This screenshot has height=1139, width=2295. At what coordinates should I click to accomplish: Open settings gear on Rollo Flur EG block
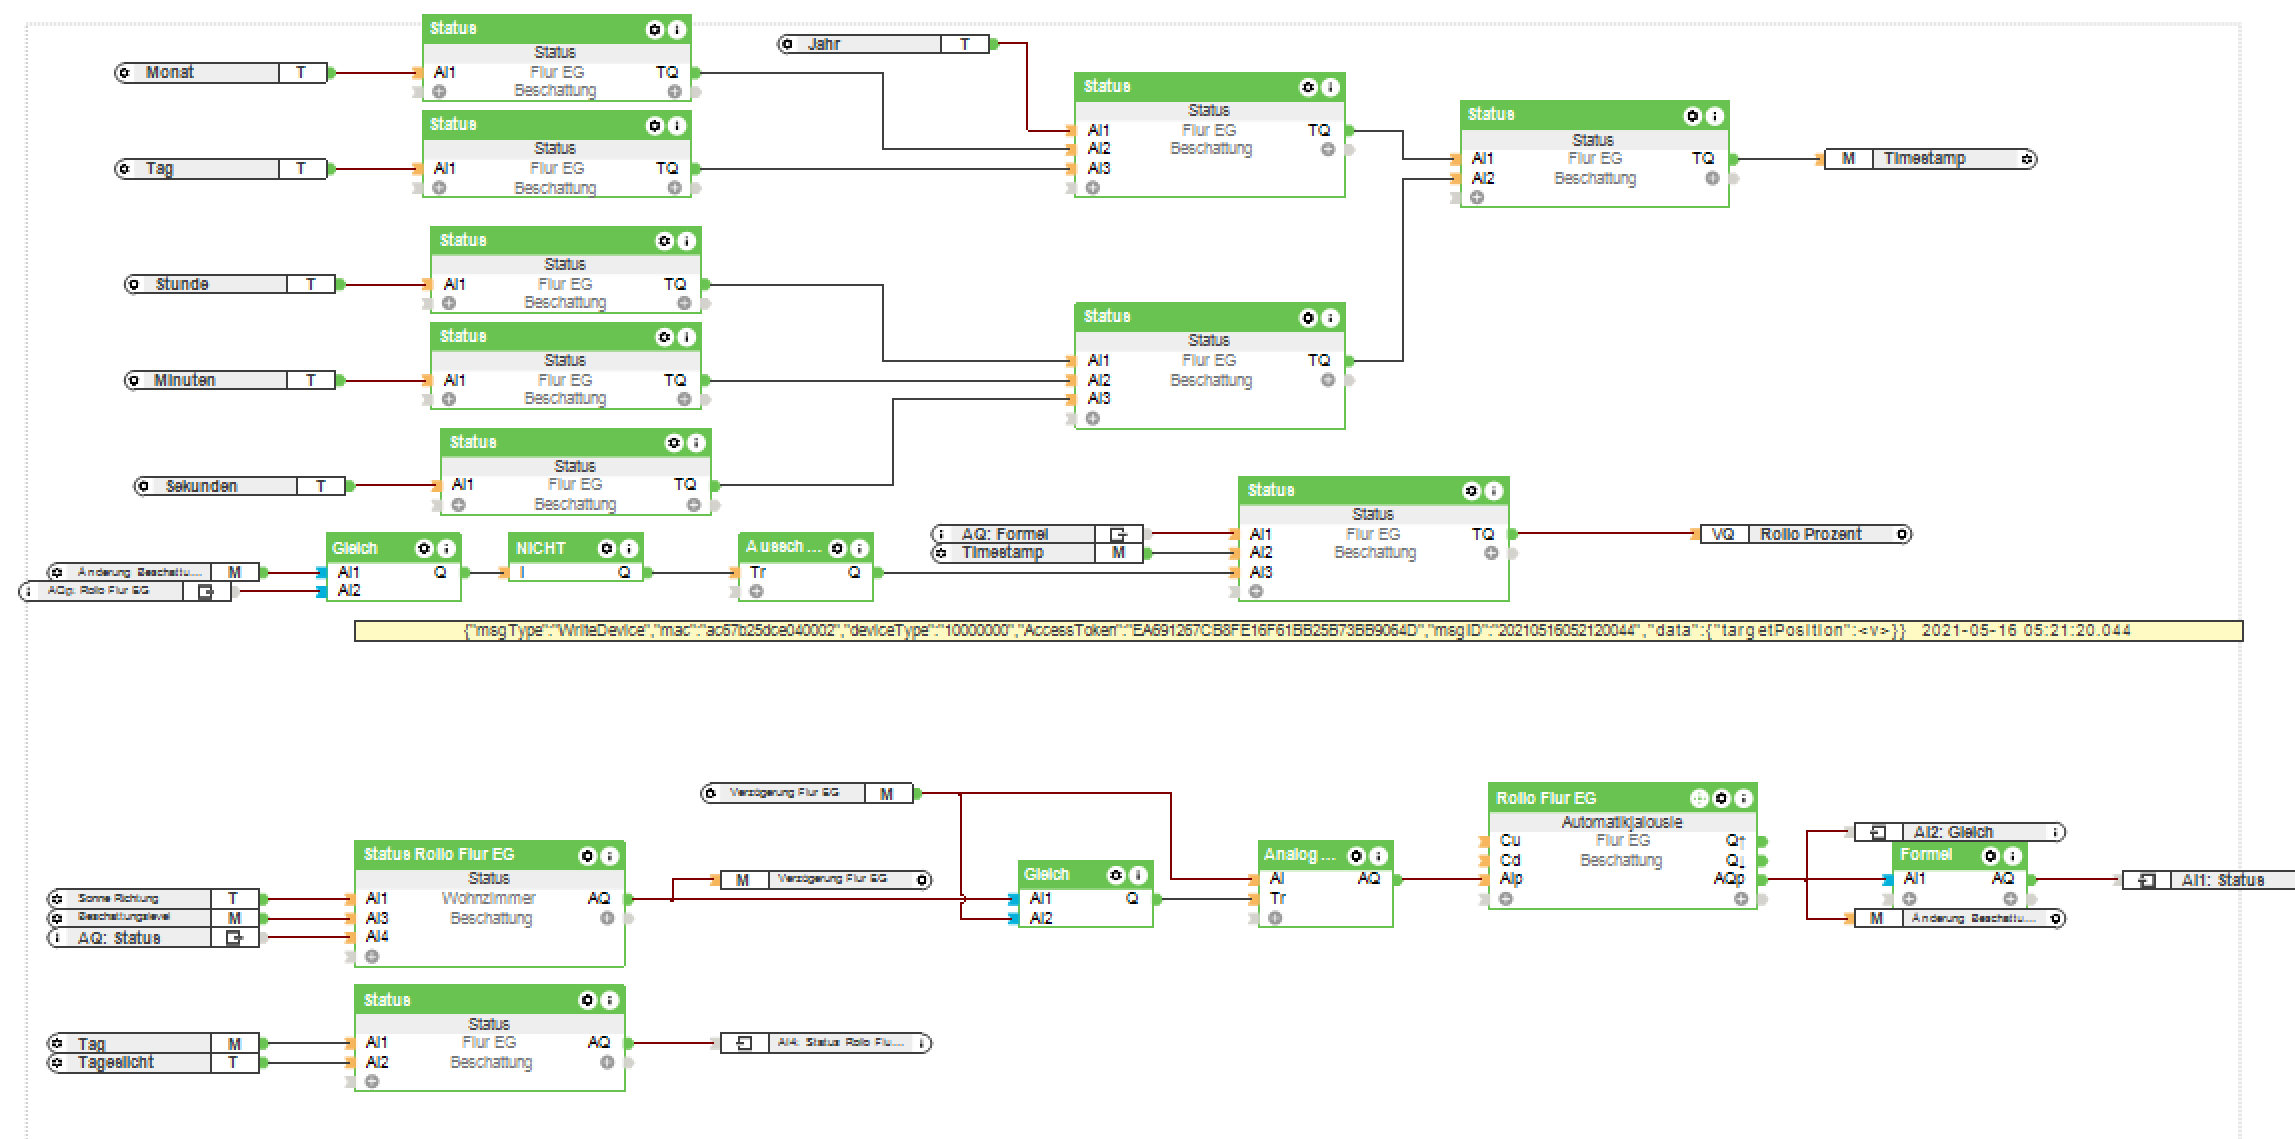1721,798
